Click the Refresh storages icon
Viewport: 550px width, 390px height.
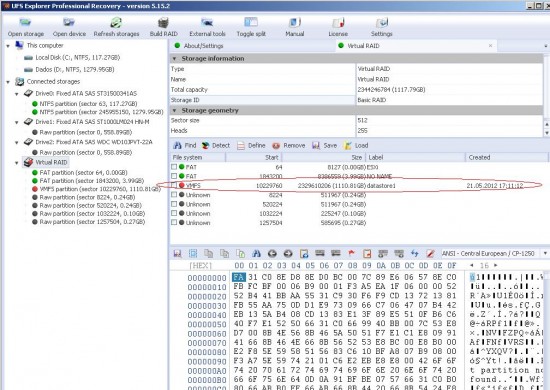pos(116,23)
